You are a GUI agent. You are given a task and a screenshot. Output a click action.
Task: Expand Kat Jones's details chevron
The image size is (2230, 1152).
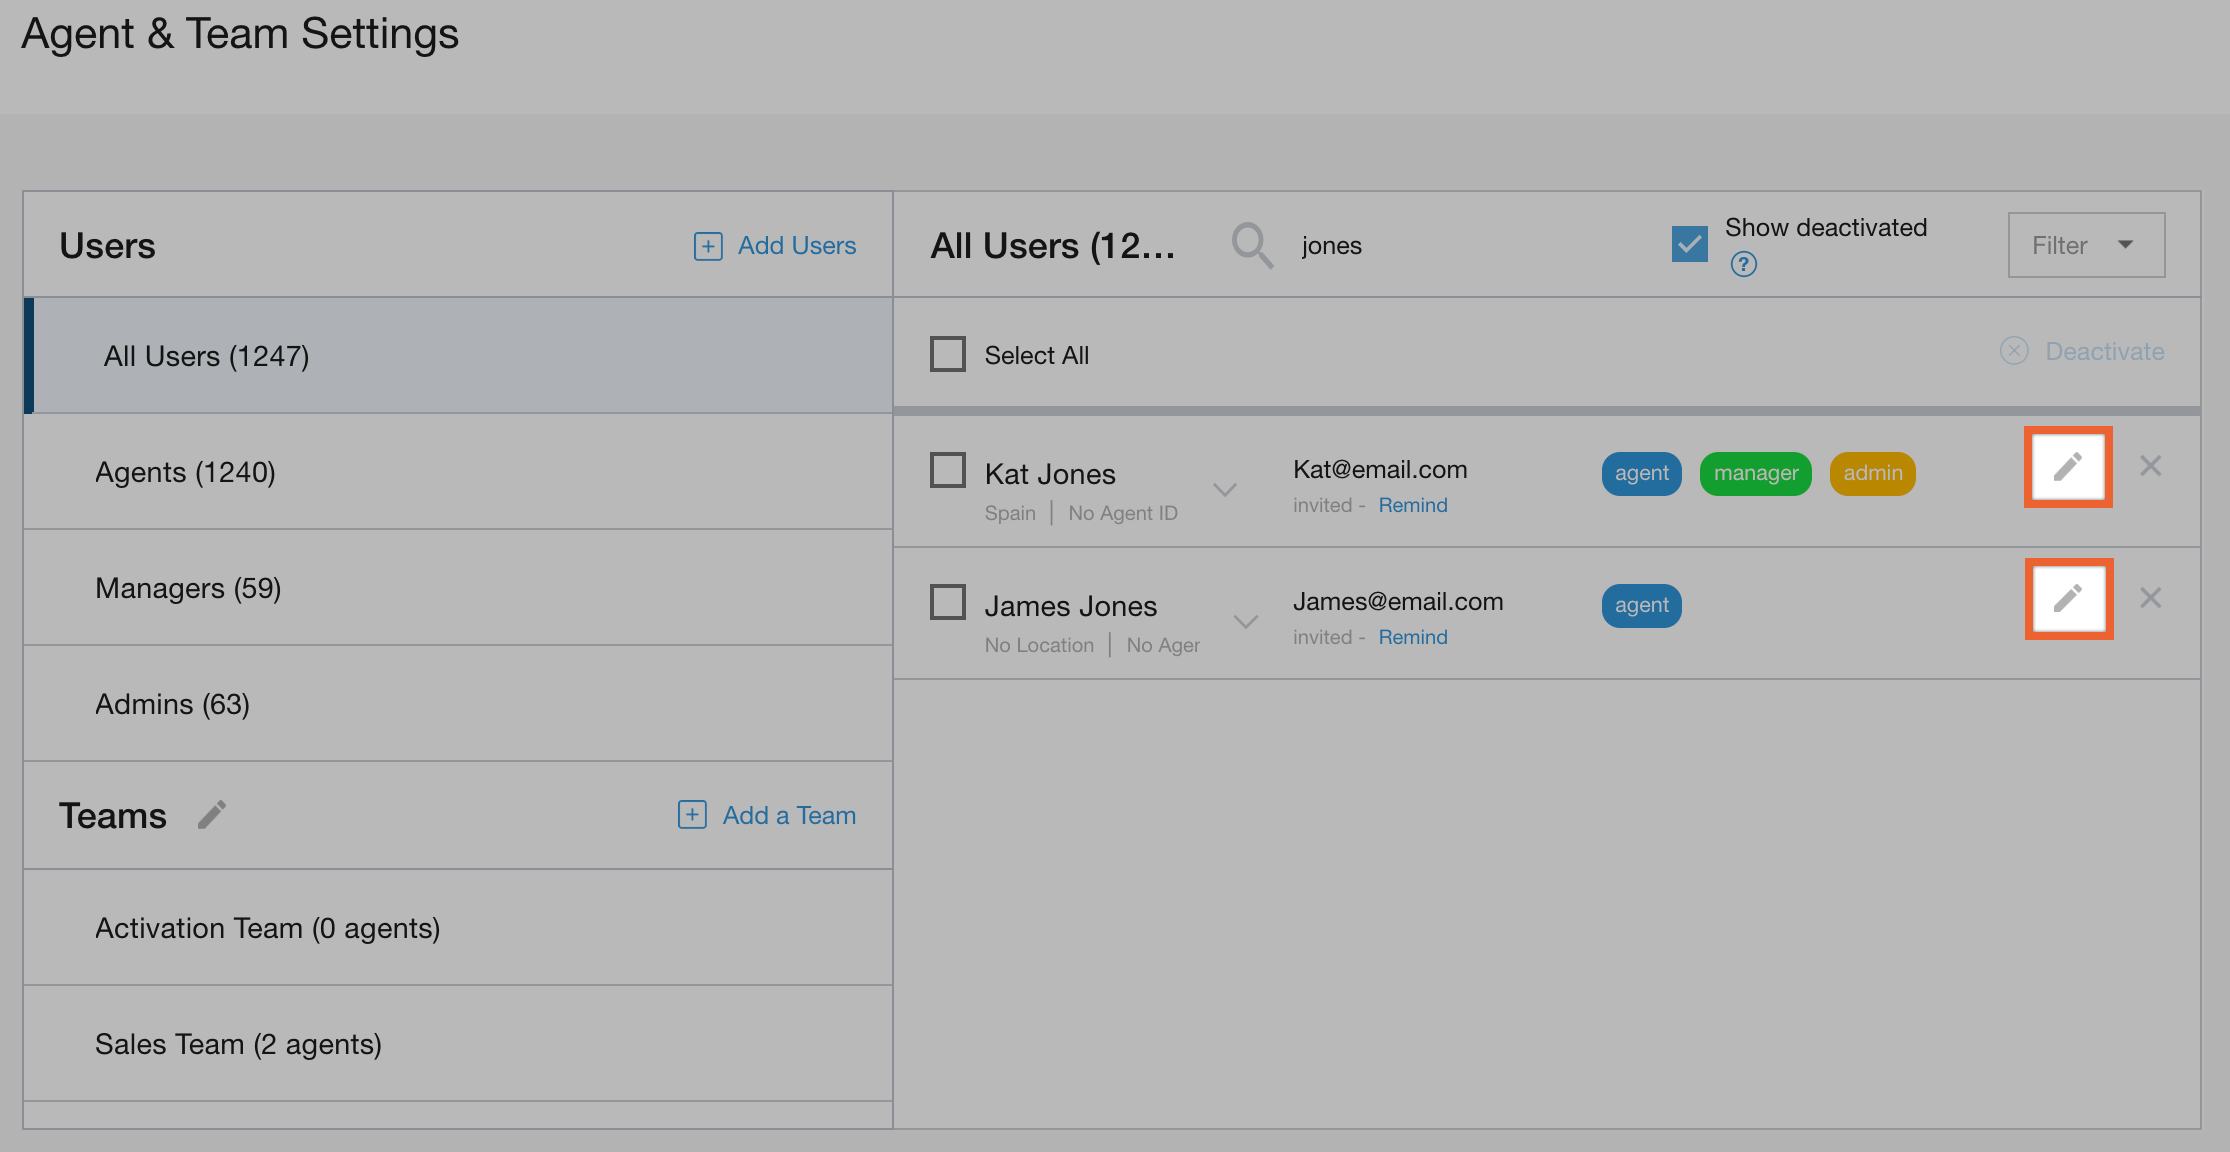click(1225, 490)
